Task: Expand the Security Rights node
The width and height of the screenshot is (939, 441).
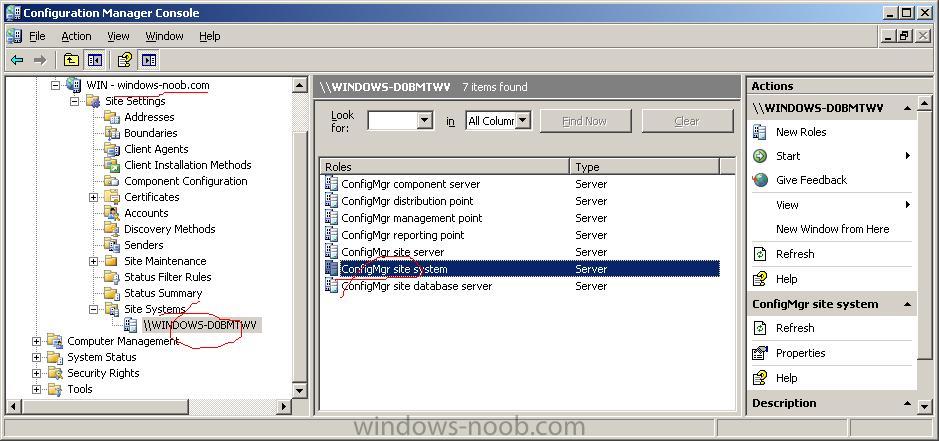Action: coord(37,373)
